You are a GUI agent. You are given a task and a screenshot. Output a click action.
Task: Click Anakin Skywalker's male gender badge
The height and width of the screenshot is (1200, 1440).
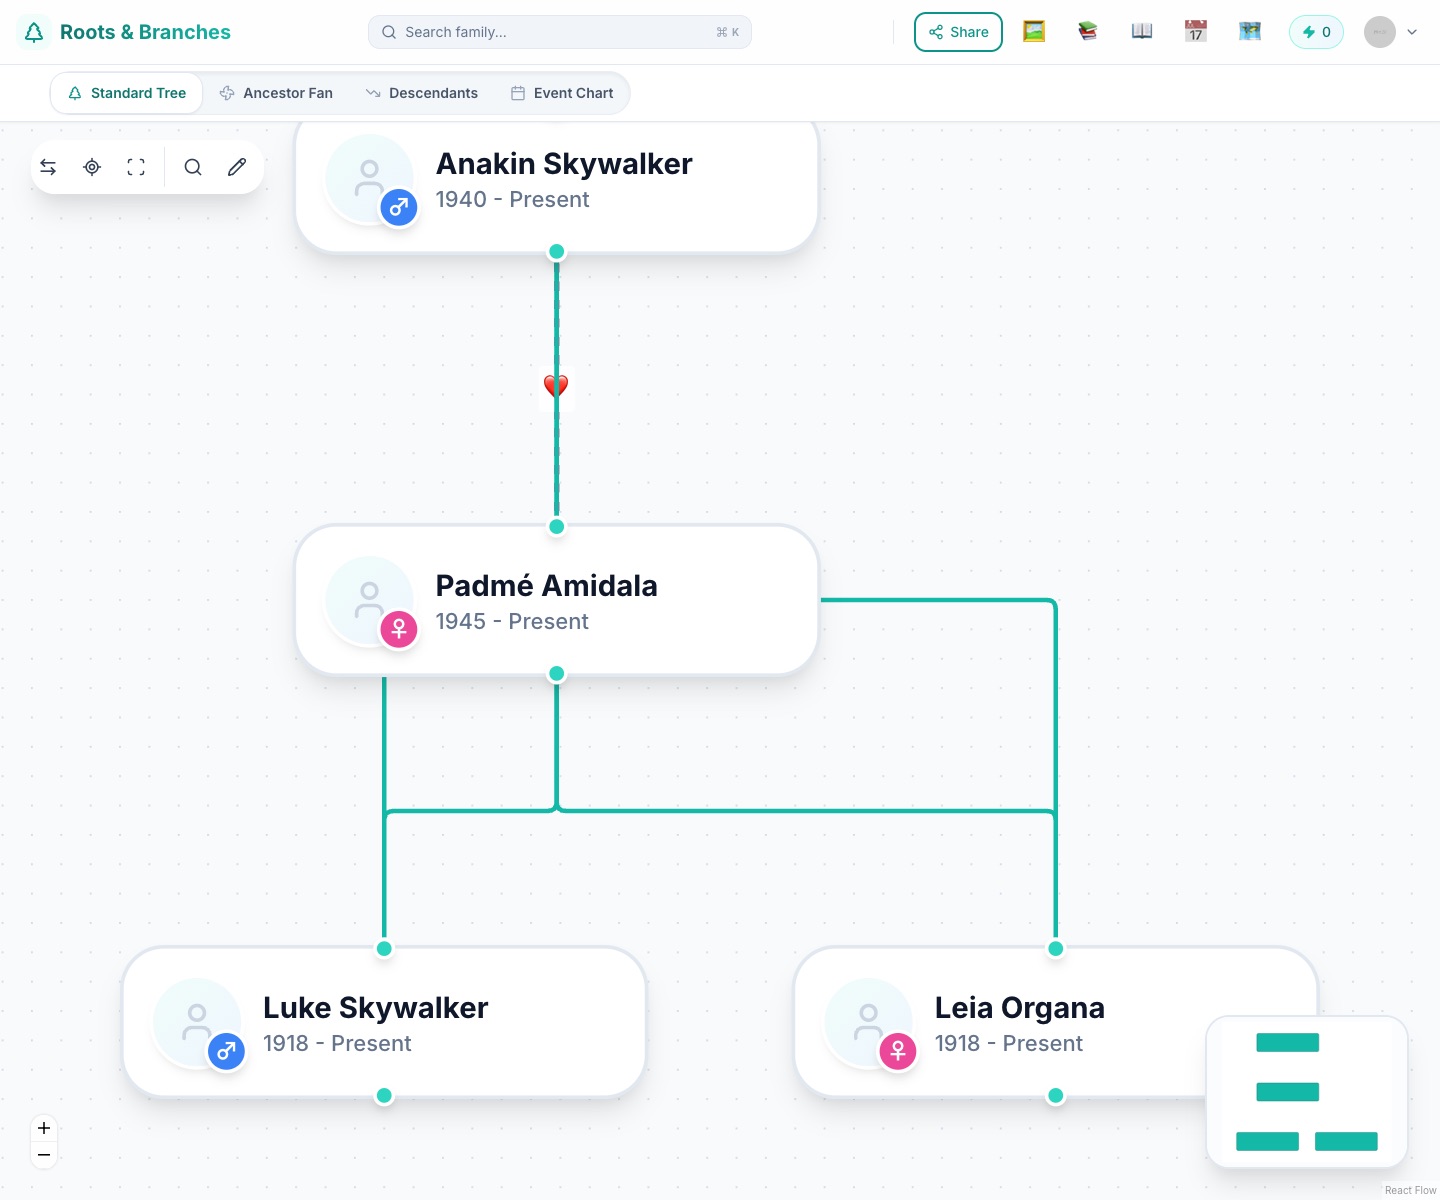tap(399, 208)
